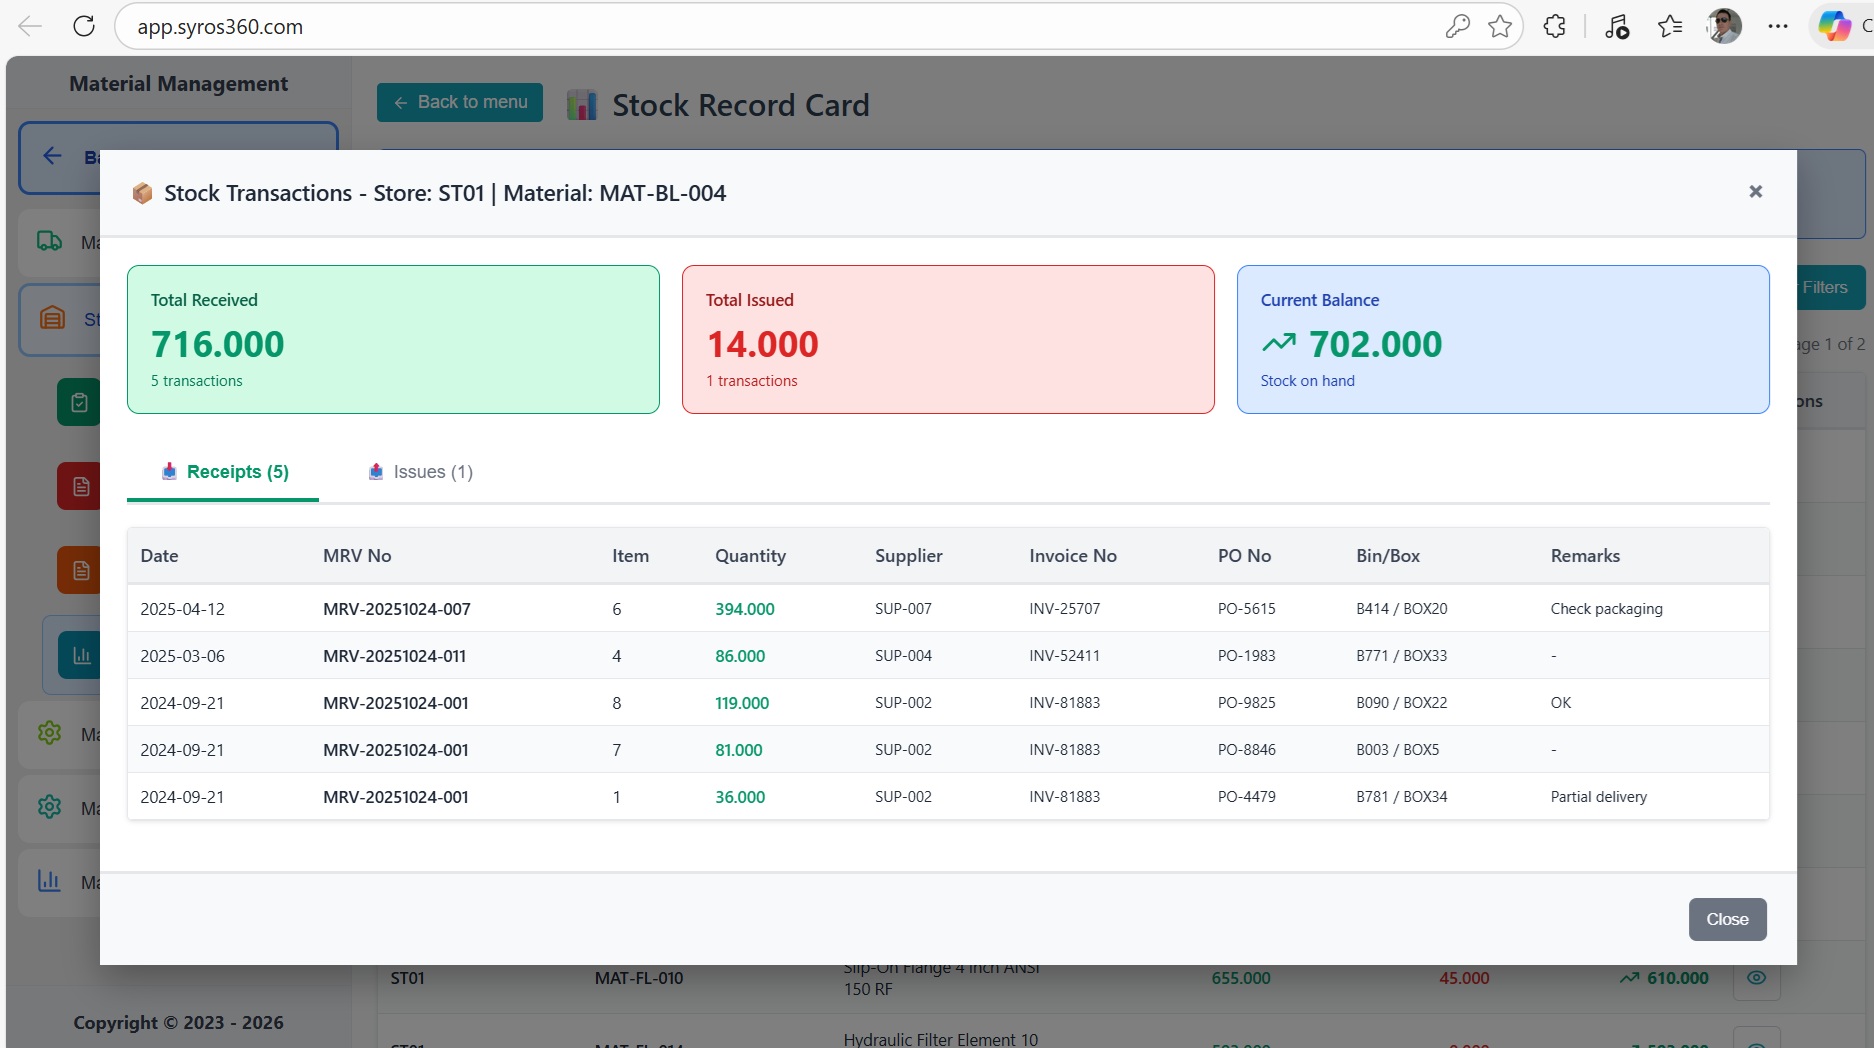This screenshot has width=1874, height=1048.
Task: Switch to the Issues (1) tab
Action: (420, 471)
